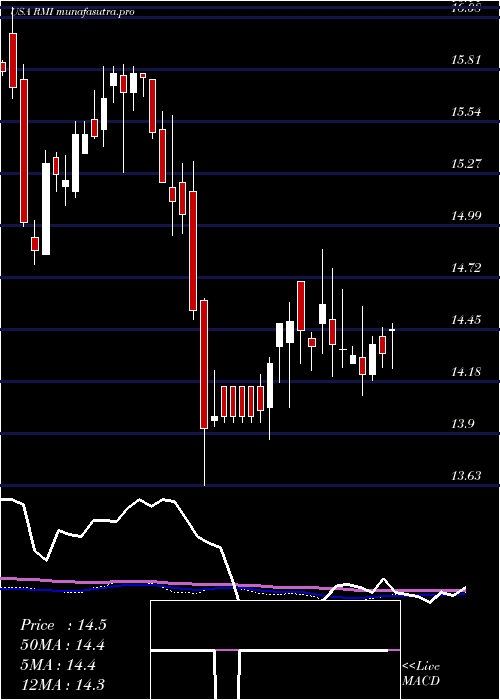Image resolution: width=500 pixels, height=700 pixels.
Task: Click the '<<Live MACD' label
Action: coord(421,674)
